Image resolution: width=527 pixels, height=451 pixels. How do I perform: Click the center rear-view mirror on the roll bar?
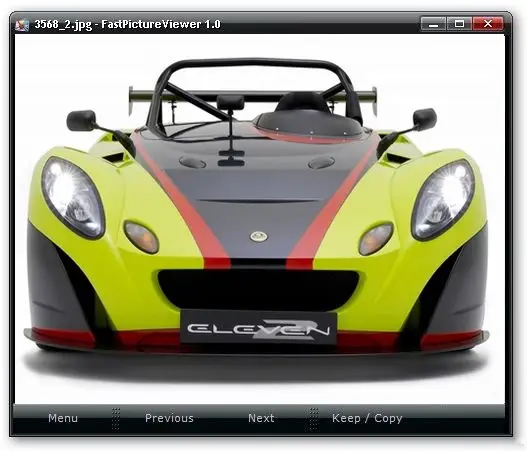pyautogui.click(x=231, y=102)
